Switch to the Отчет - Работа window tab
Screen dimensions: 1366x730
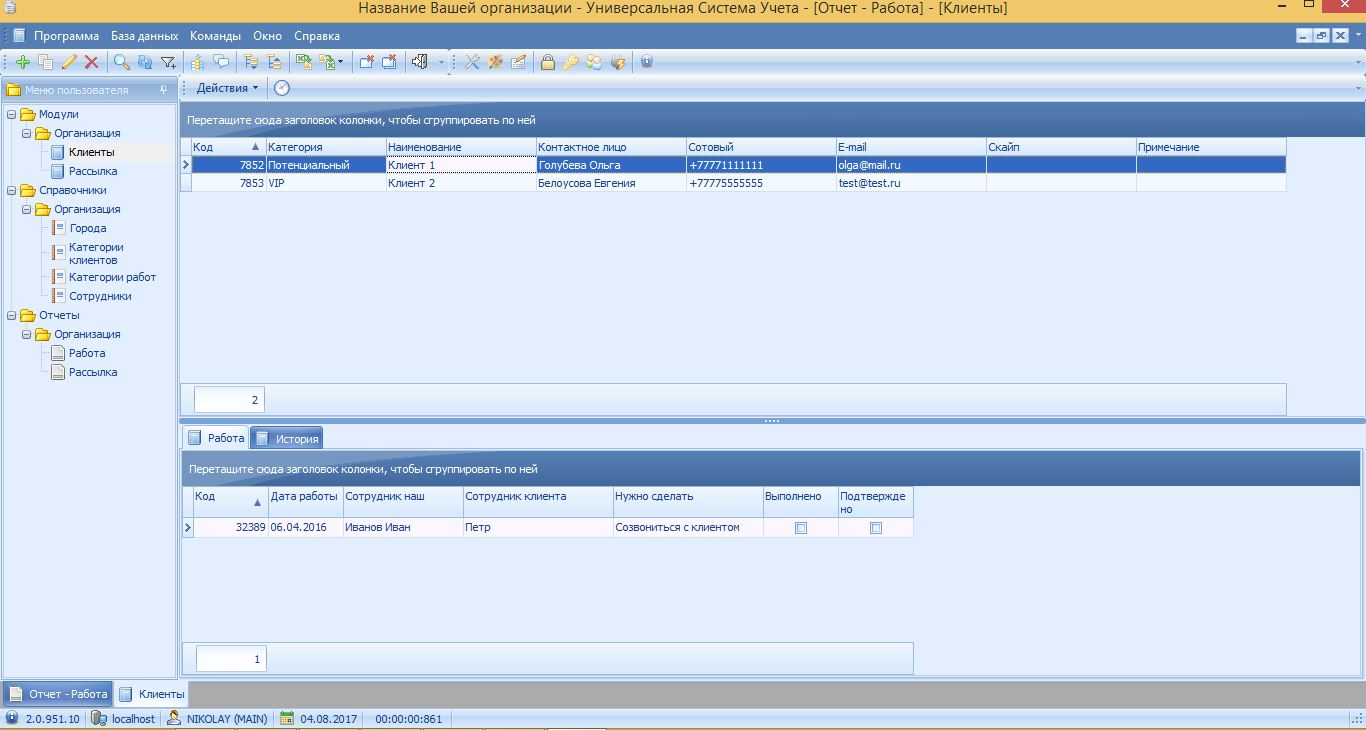(x=57, y=693)
